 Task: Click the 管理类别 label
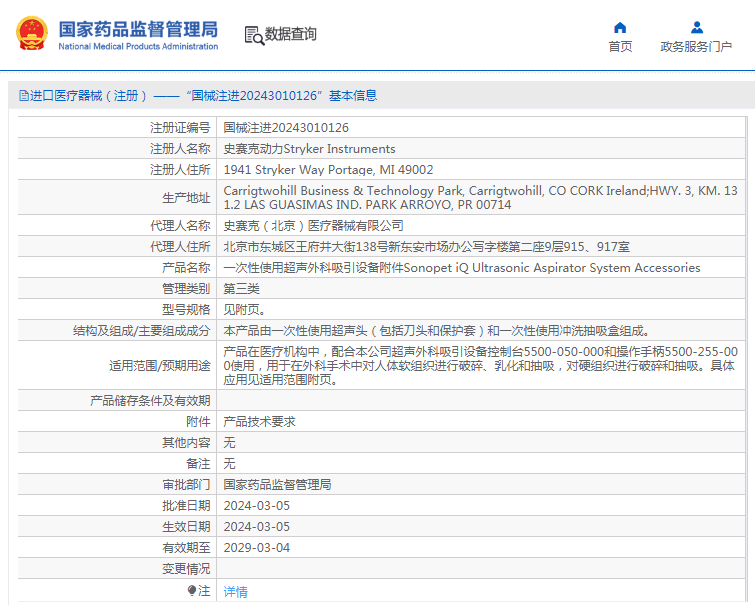(x=186, y=289)
